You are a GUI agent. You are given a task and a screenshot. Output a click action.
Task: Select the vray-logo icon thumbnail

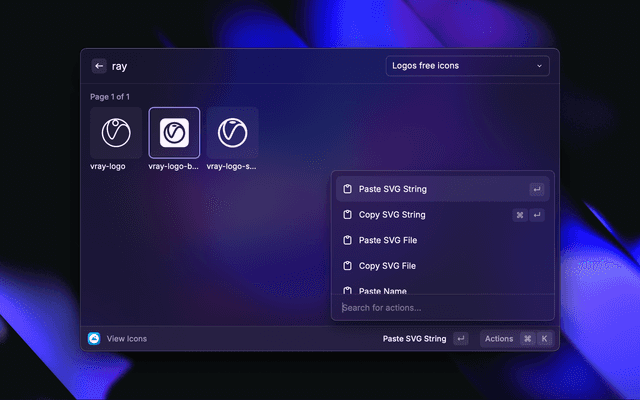[x=116, y=133]
